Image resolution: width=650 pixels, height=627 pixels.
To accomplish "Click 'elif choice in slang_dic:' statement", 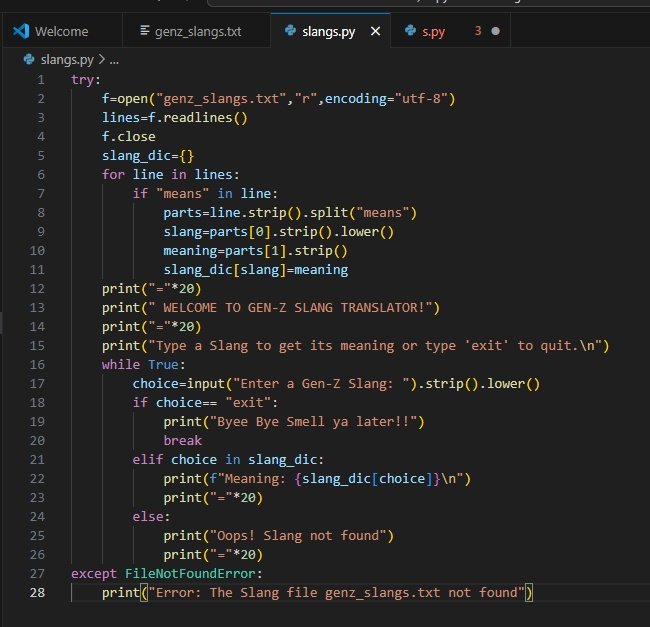I will [x=228, y=460].
